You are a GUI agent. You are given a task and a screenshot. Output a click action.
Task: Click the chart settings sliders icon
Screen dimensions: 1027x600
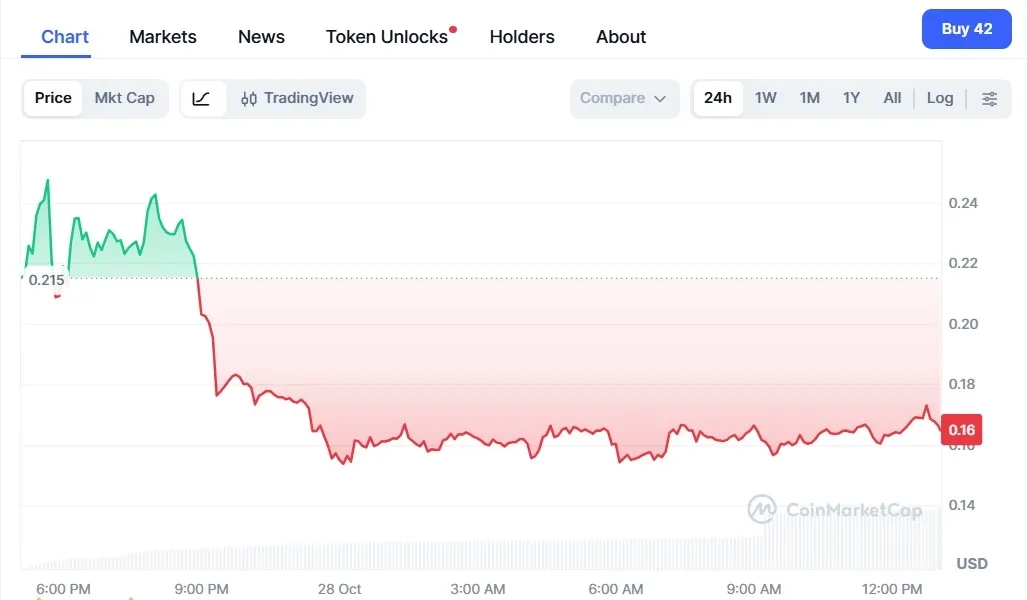pyautogui.click(x=990, y=98)
